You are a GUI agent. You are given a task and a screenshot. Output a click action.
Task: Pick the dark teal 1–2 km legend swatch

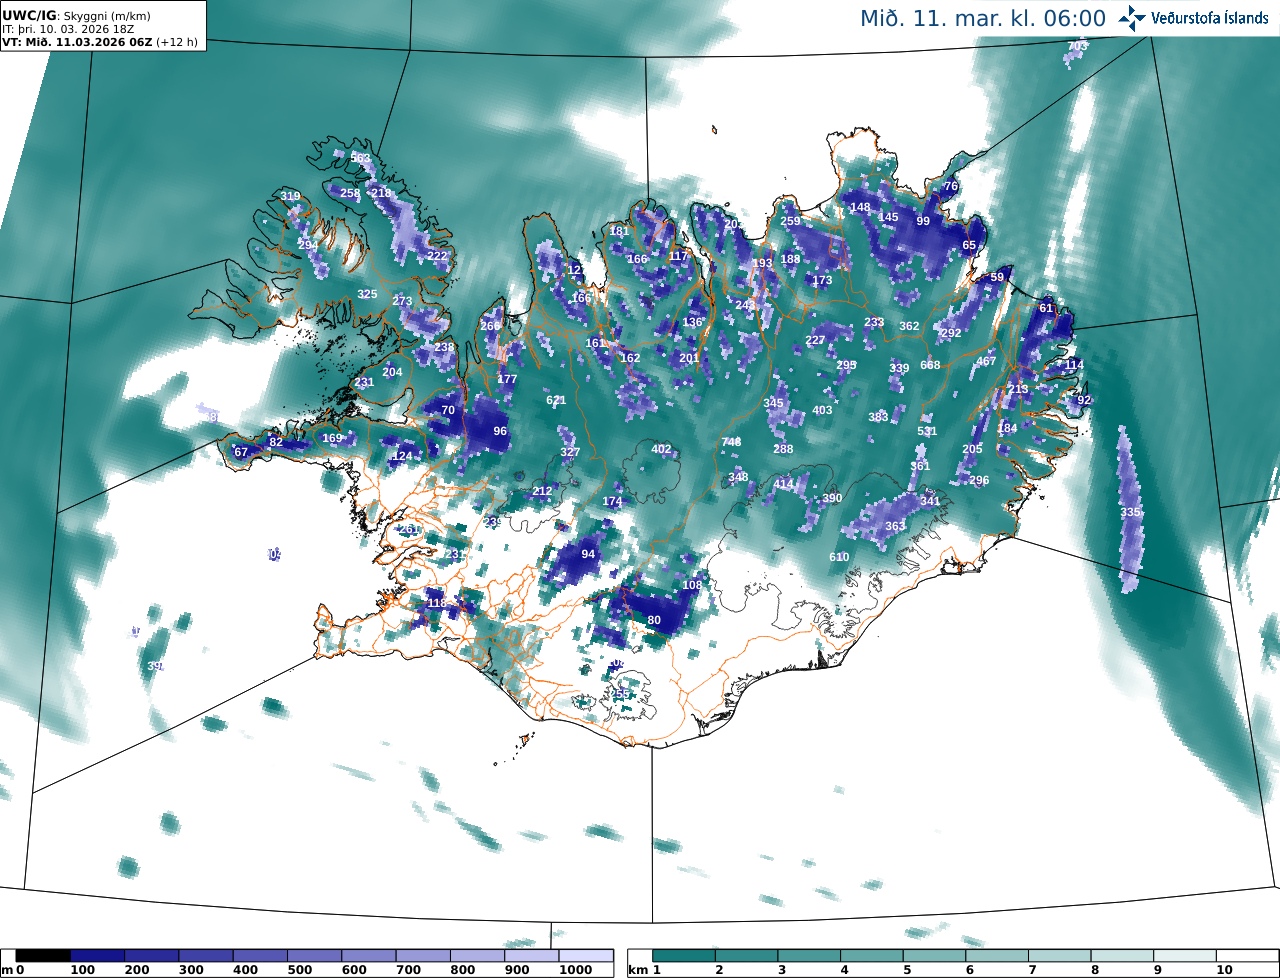[684, 956]
